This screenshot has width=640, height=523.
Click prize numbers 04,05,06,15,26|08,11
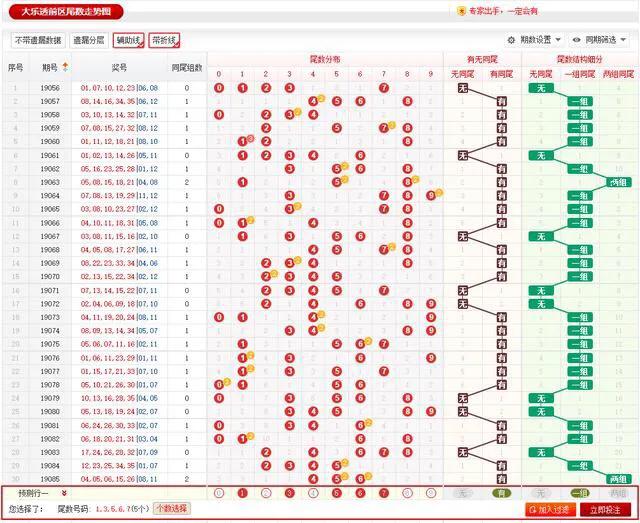coord(119,479)
